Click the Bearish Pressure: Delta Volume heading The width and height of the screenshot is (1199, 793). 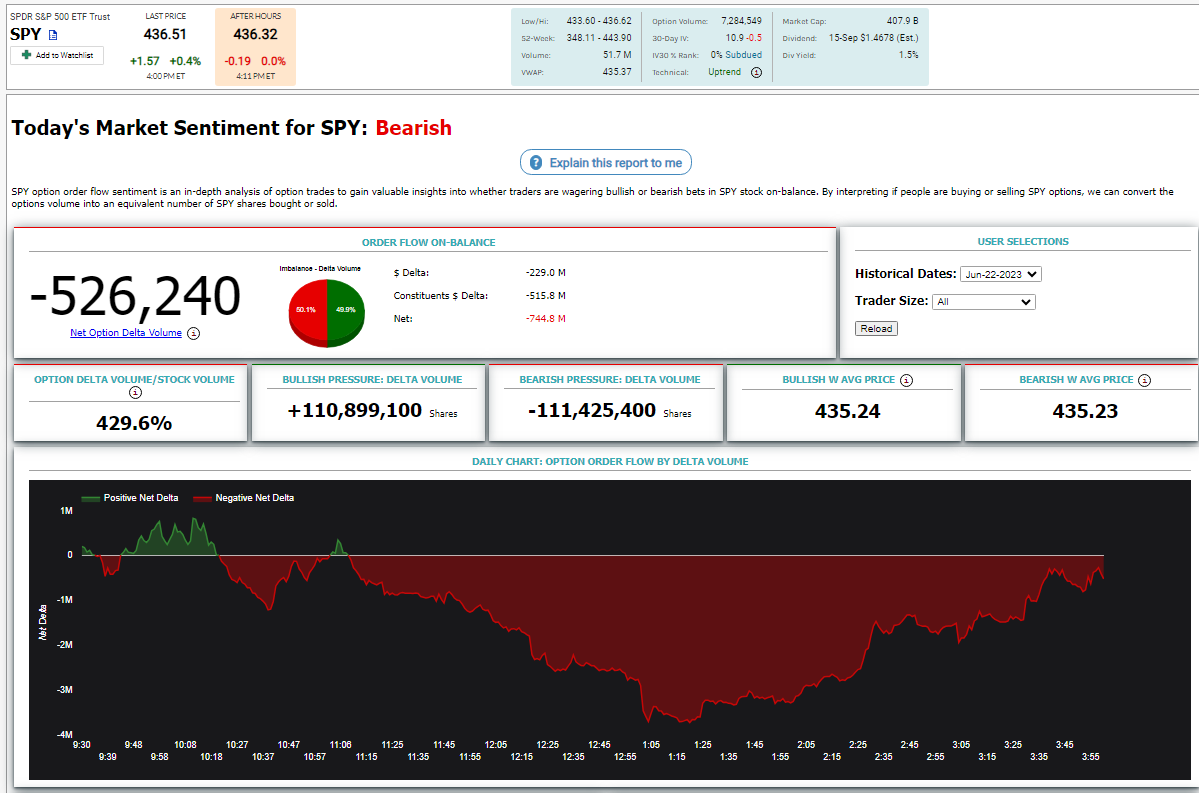point(610,380)
